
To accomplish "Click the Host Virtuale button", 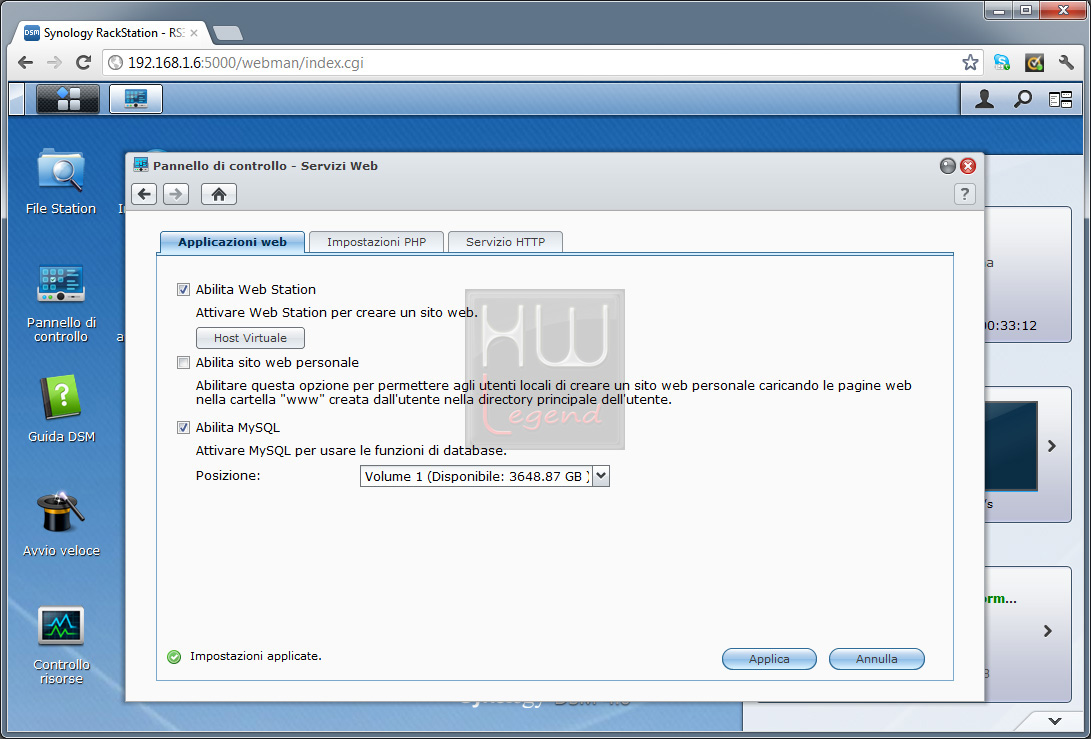I will click(x=250, y=338).
